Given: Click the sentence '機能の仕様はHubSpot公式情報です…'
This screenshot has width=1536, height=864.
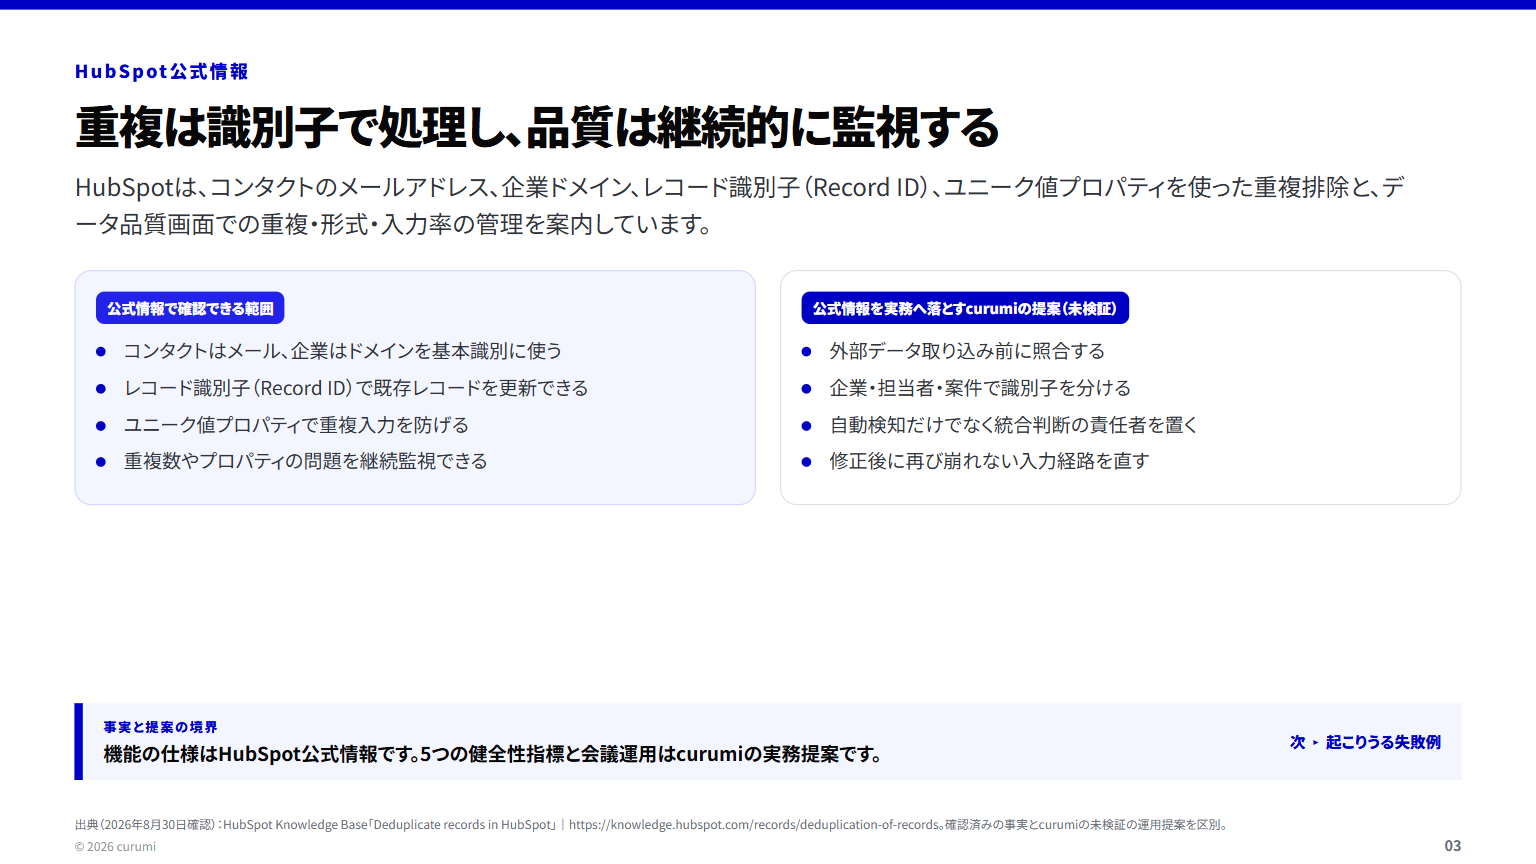Looking at the screenshot, I should point(495,754).
